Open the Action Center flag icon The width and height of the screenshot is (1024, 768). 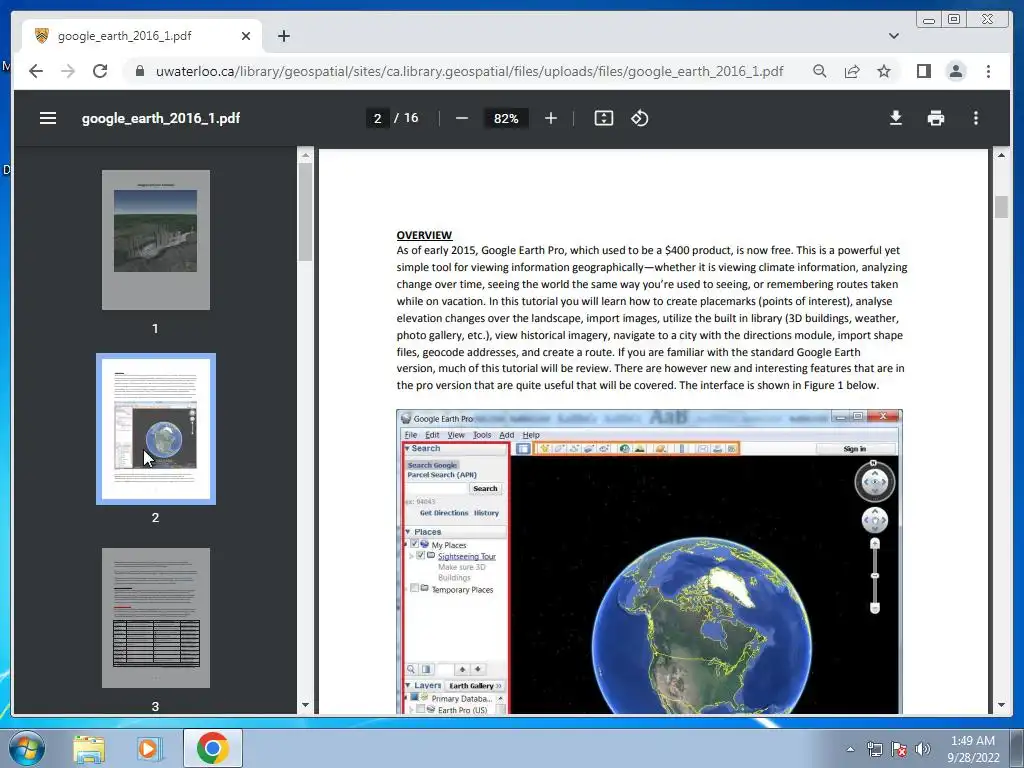pyautogui.click(x=899, y=749)
